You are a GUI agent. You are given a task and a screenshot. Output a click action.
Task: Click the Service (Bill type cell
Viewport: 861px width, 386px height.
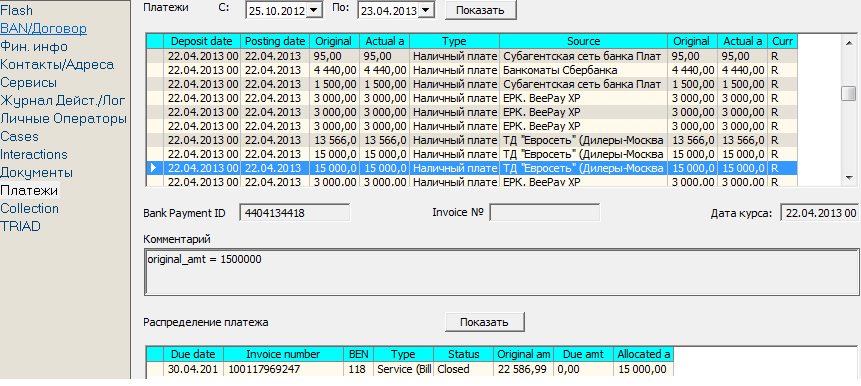tap(404, 369)
